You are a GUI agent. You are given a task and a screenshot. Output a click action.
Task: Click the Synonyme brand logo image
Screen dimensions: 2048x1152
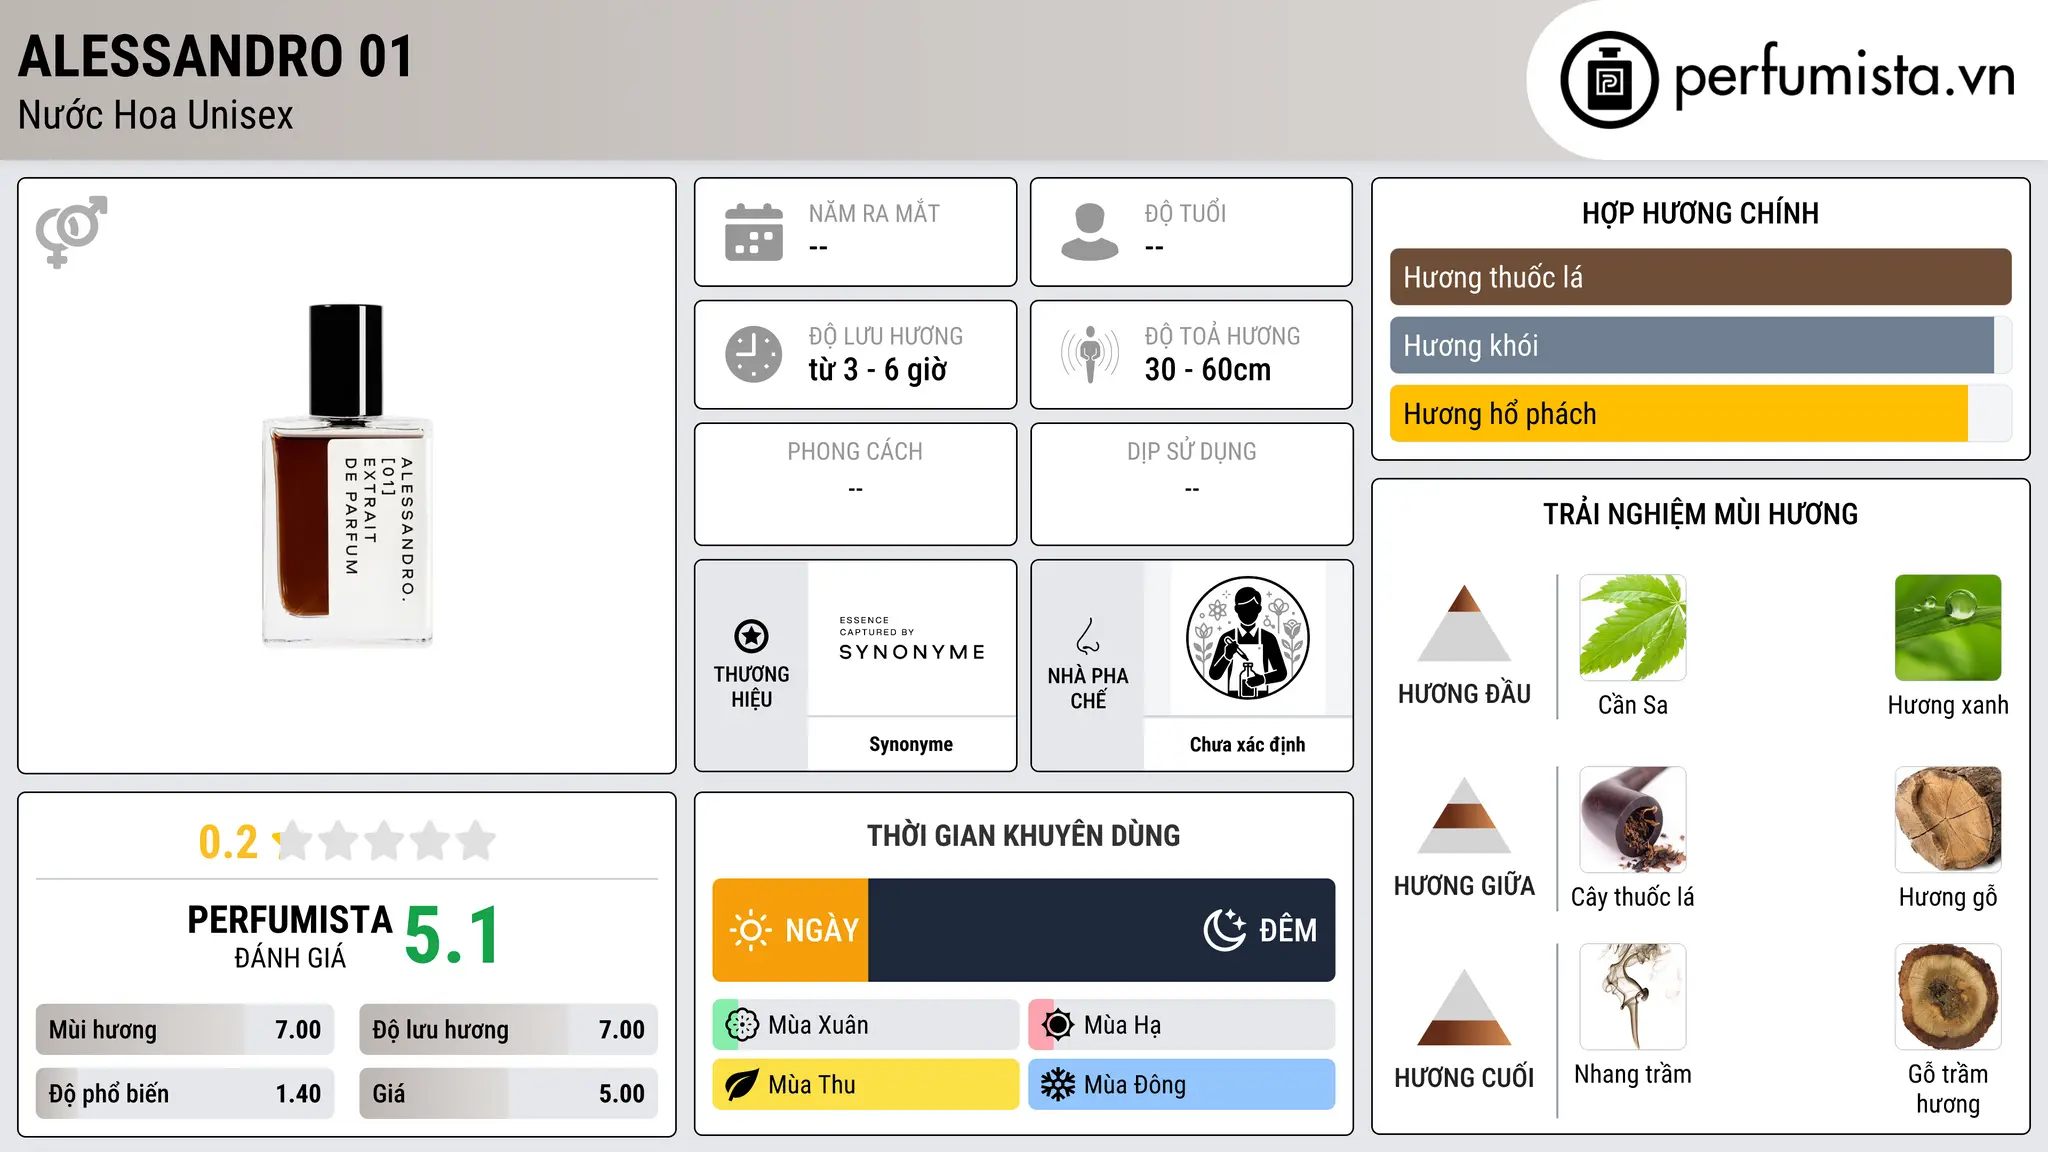pos(911,639)
